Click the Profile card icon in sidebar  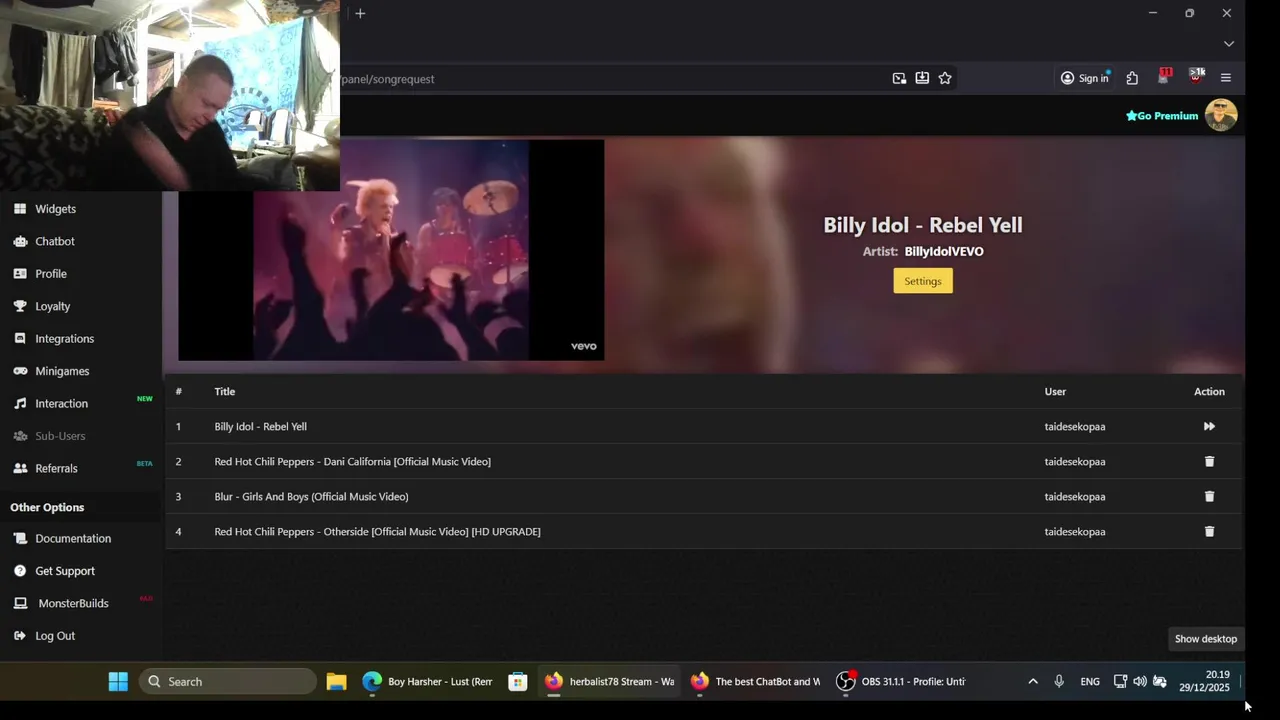(20, 273)
